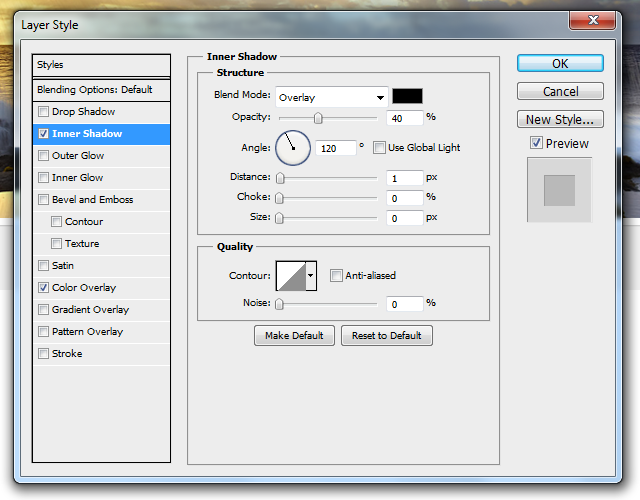Click the Noise value field

tap(404, 304)
